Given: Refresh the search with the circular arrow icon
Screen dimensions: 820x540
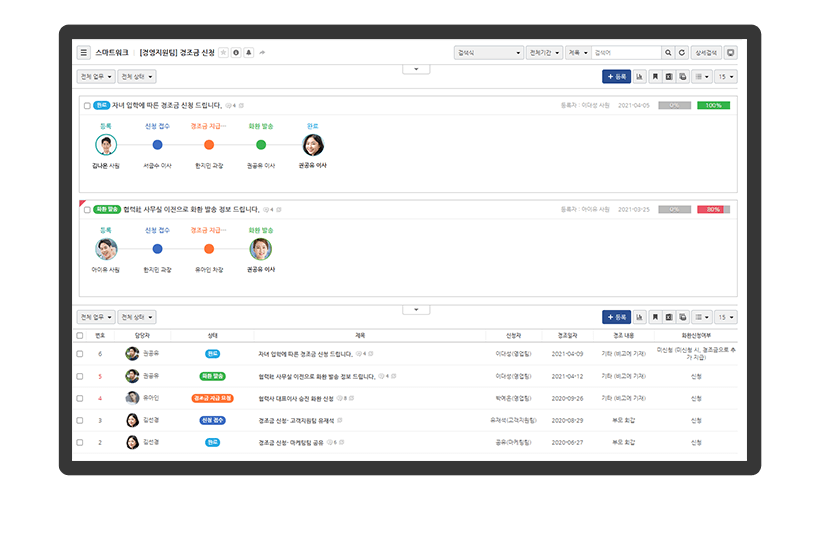Looking at the screenshot, I should [681, 52].
